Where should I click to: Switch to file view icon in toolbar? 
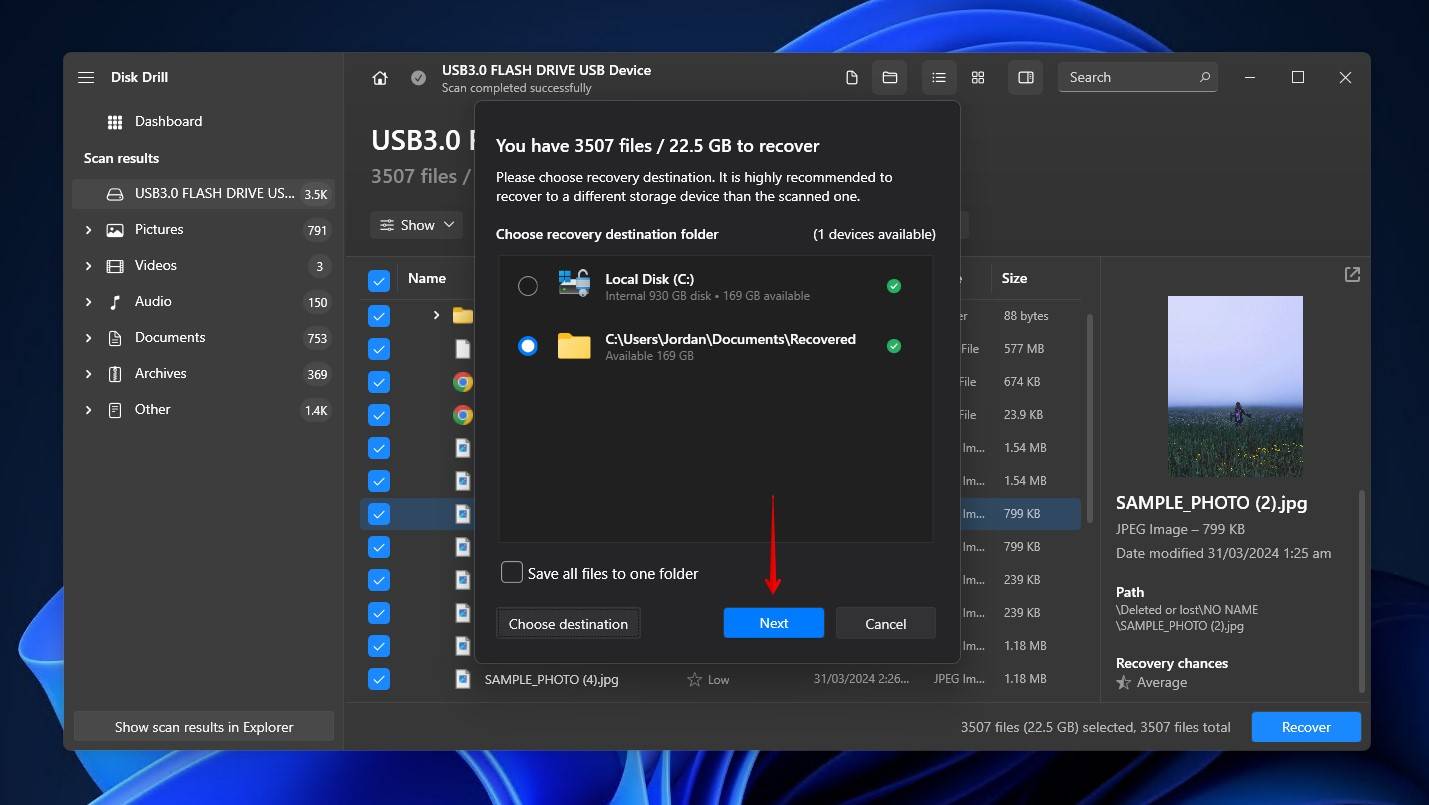(x=852, y=77)
